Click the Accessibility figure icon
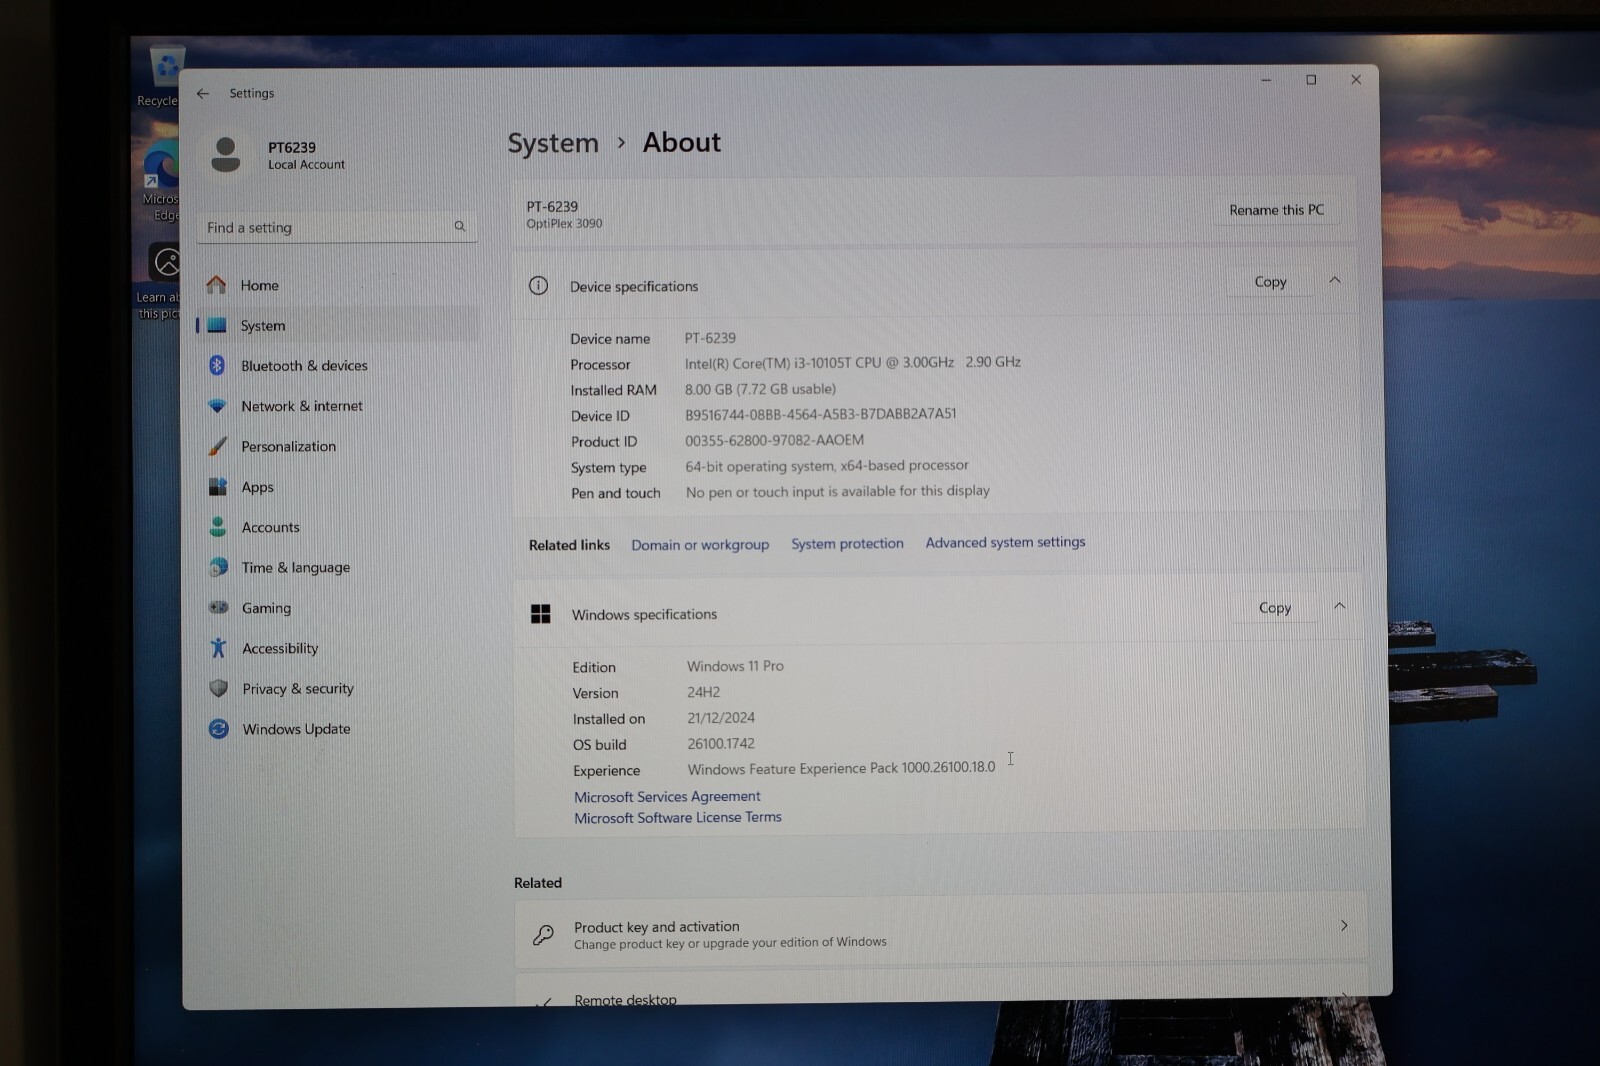 point(218,648)
